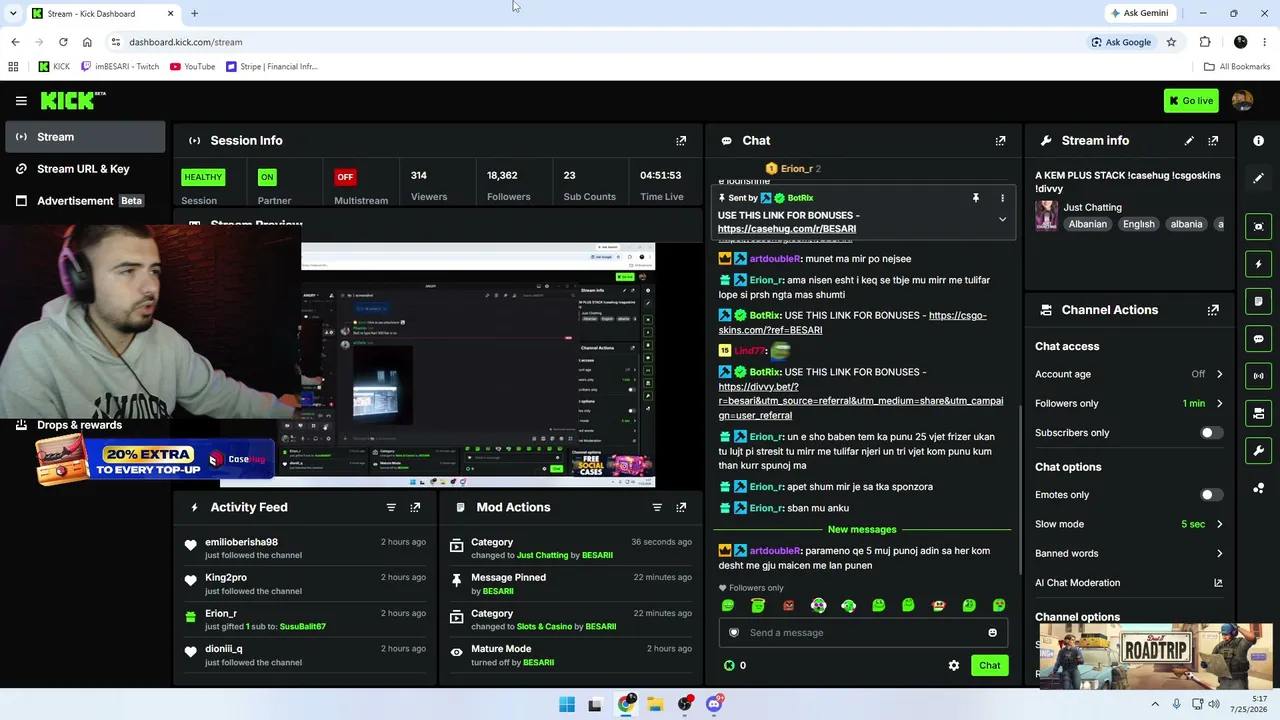This screenshot has height=720, width=1280.
Task: Click the Go live button
Action: click(1191, 100)
